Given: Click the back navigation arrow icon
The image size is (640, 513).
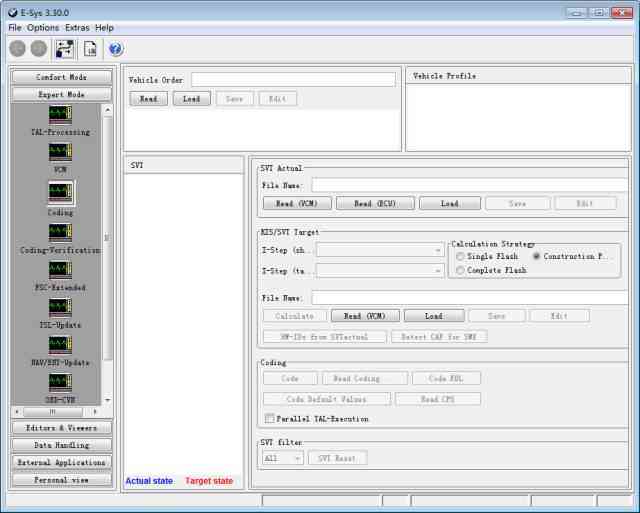Looking at the screenshot, I should tap(17, 49).
